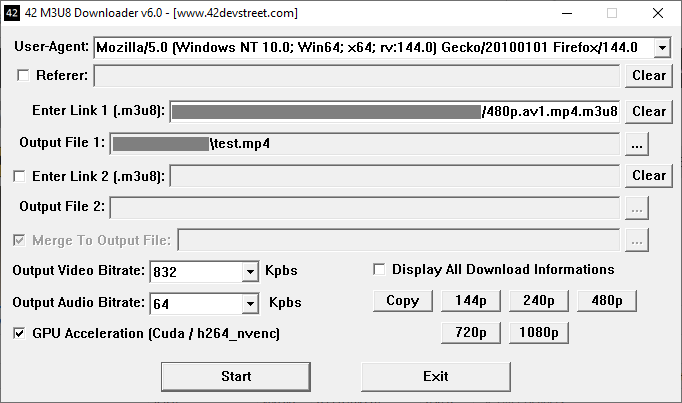Open the Output Video Bitrate dropdown
This screenshot has width=682, height=403.
pos(250,272)
